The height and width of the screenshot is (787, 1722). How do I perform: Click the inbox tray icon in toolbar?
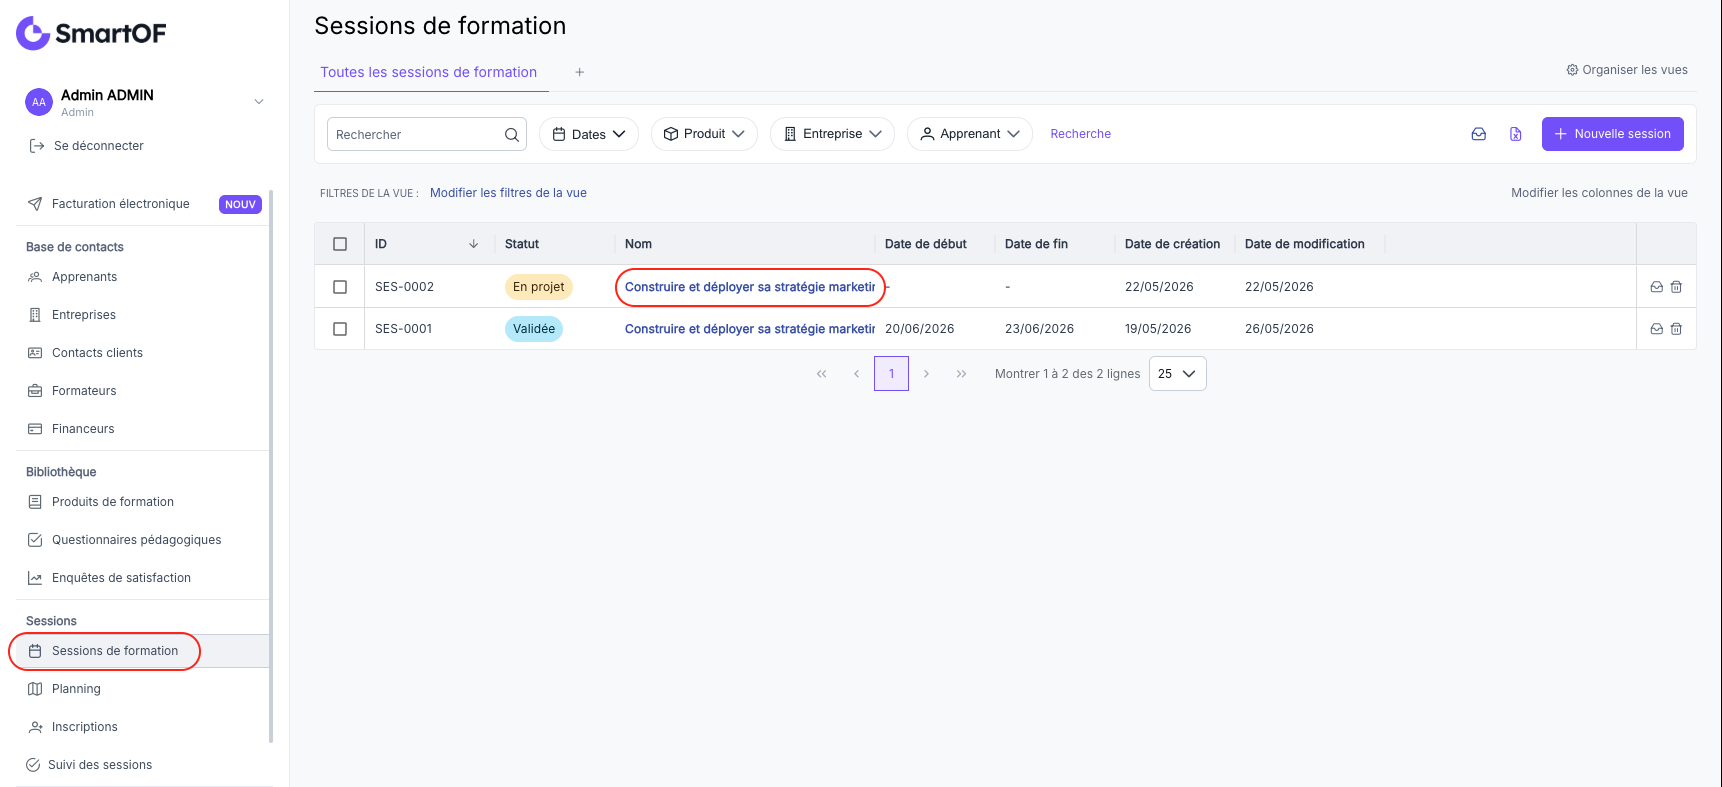(1478, 134)
